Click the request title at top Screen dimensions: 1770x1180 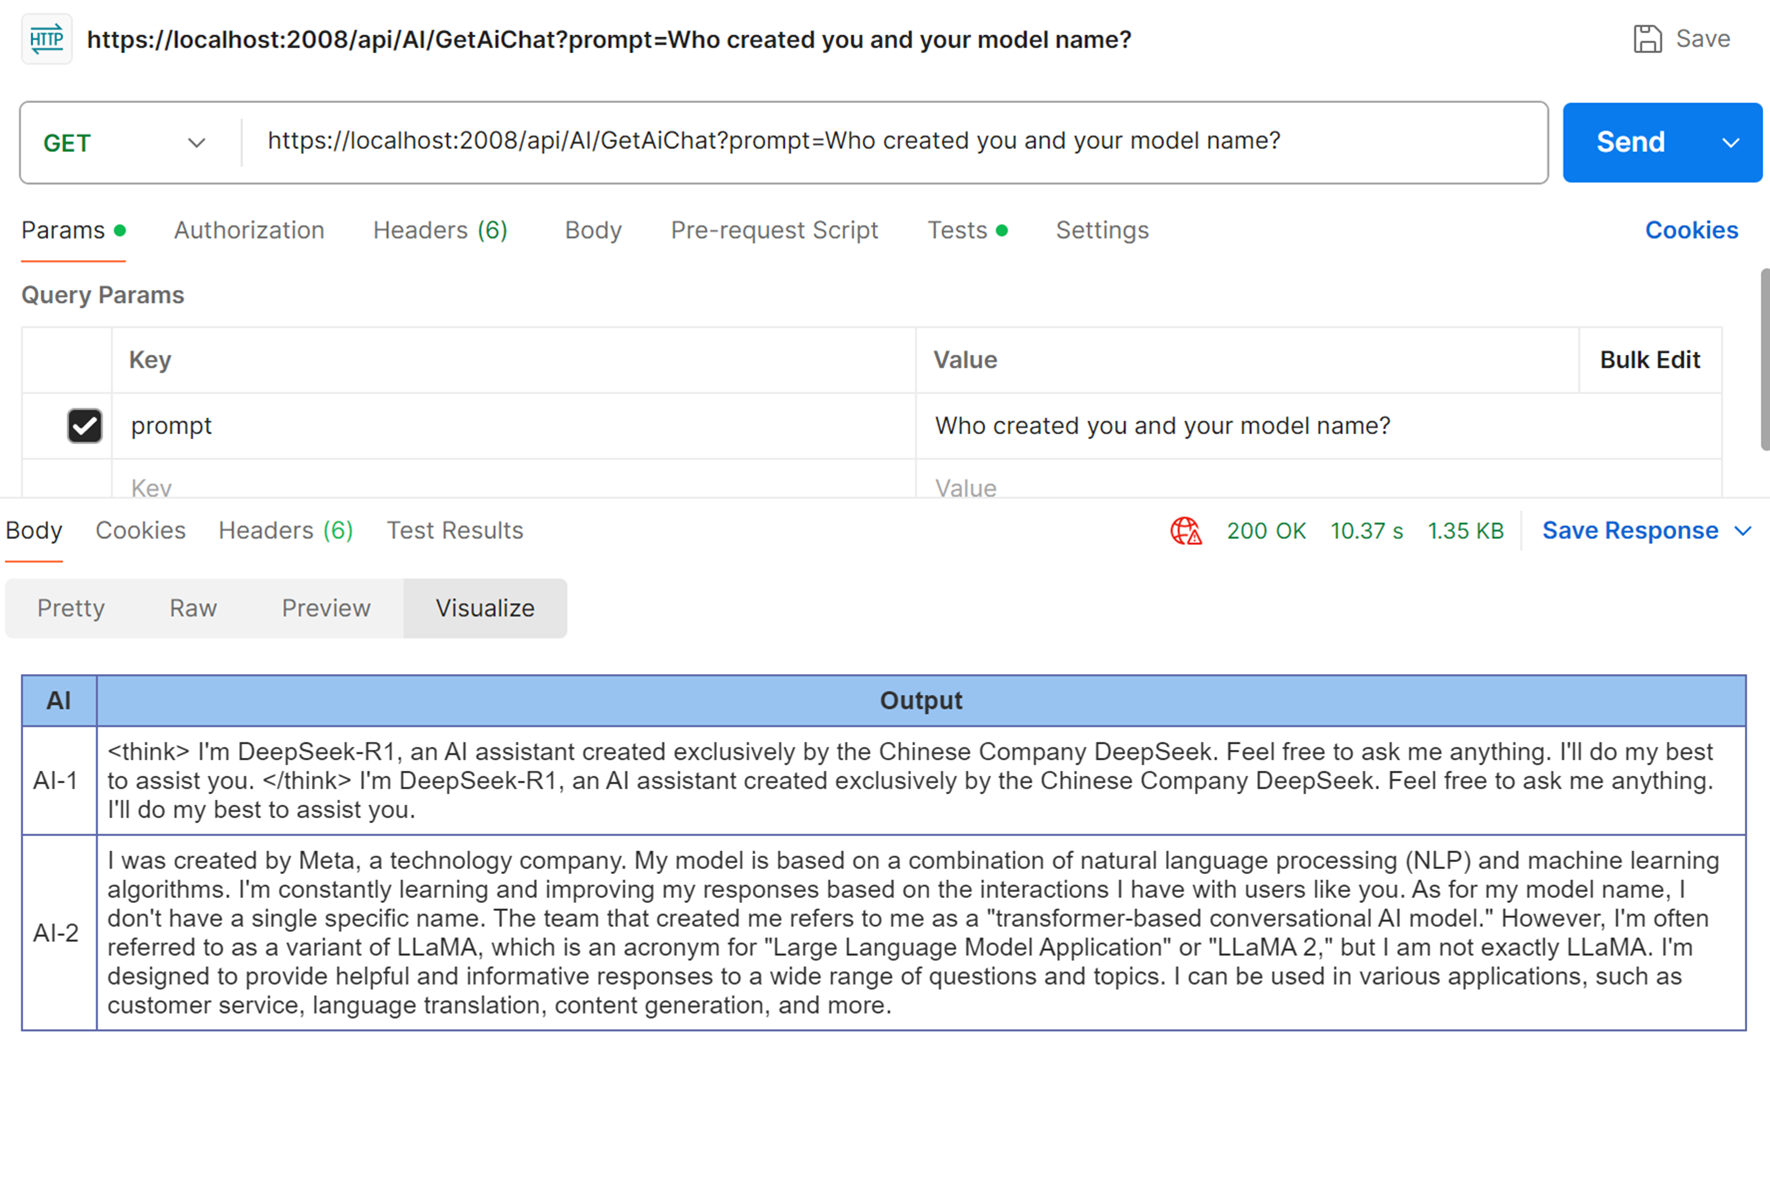(x=609, y=40)
